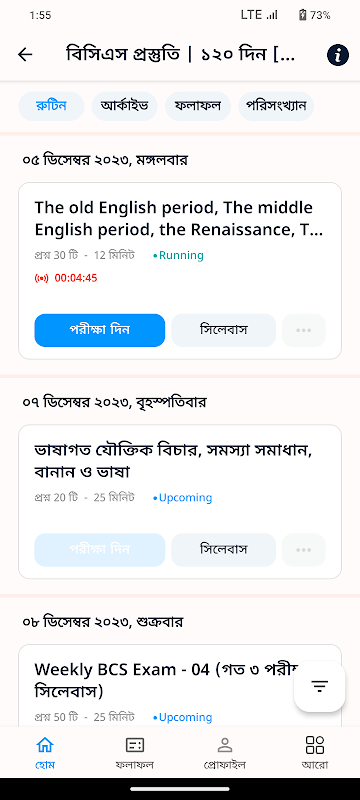Tap the floating filter icon button
Viewport: 360px width, 800px height.
[320, 686]
